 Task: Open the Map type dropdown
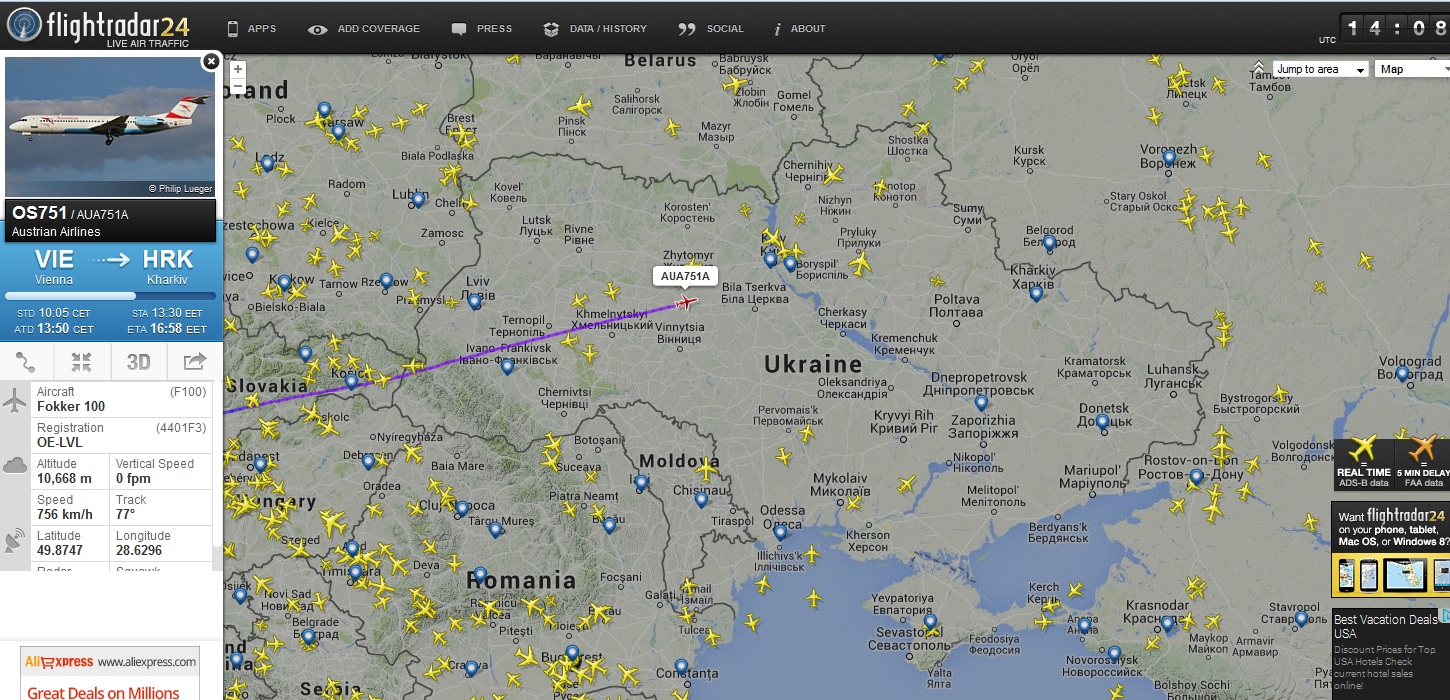1413,69
